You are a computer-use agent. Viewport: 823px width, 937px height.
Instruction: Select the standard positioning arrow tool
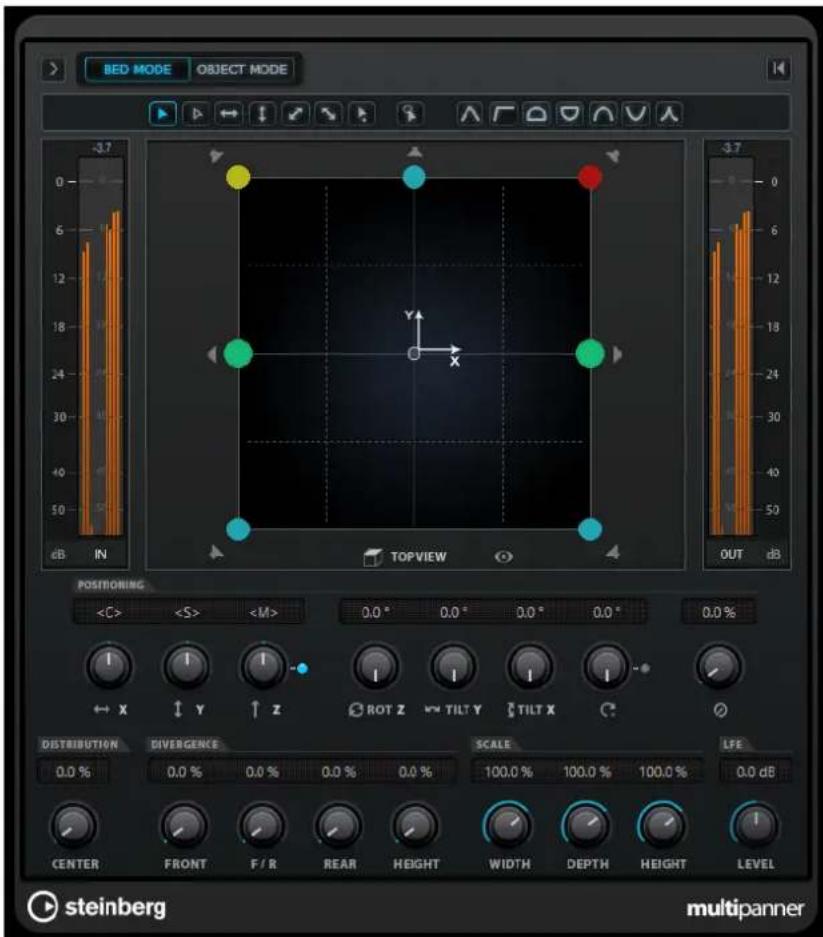point(163,114)
